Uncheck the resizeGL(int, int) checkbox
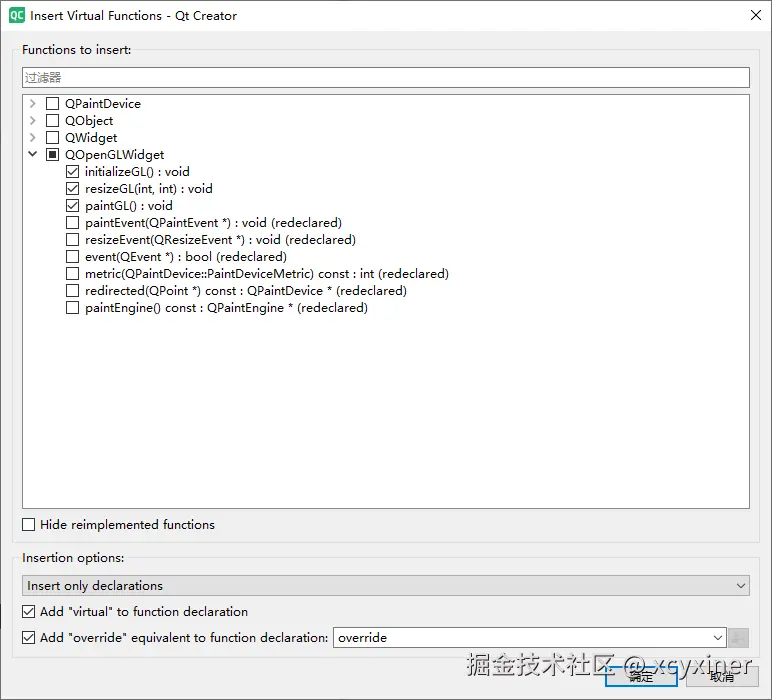772x700 pixels. pyautogui.click(x=72, y=189)
